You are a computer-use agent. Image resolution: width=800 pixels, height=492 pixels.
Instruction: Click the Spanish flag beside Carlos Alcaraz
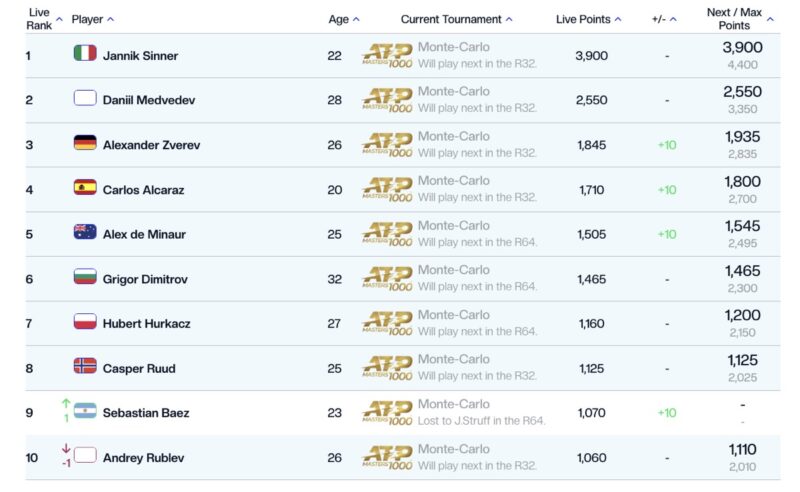(x=85, y=187)
